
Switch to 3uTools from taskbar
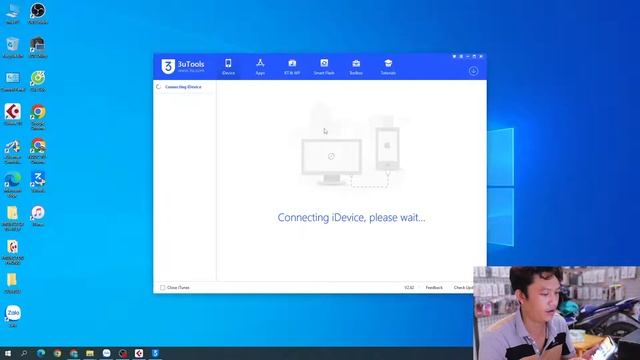[155, 353]
